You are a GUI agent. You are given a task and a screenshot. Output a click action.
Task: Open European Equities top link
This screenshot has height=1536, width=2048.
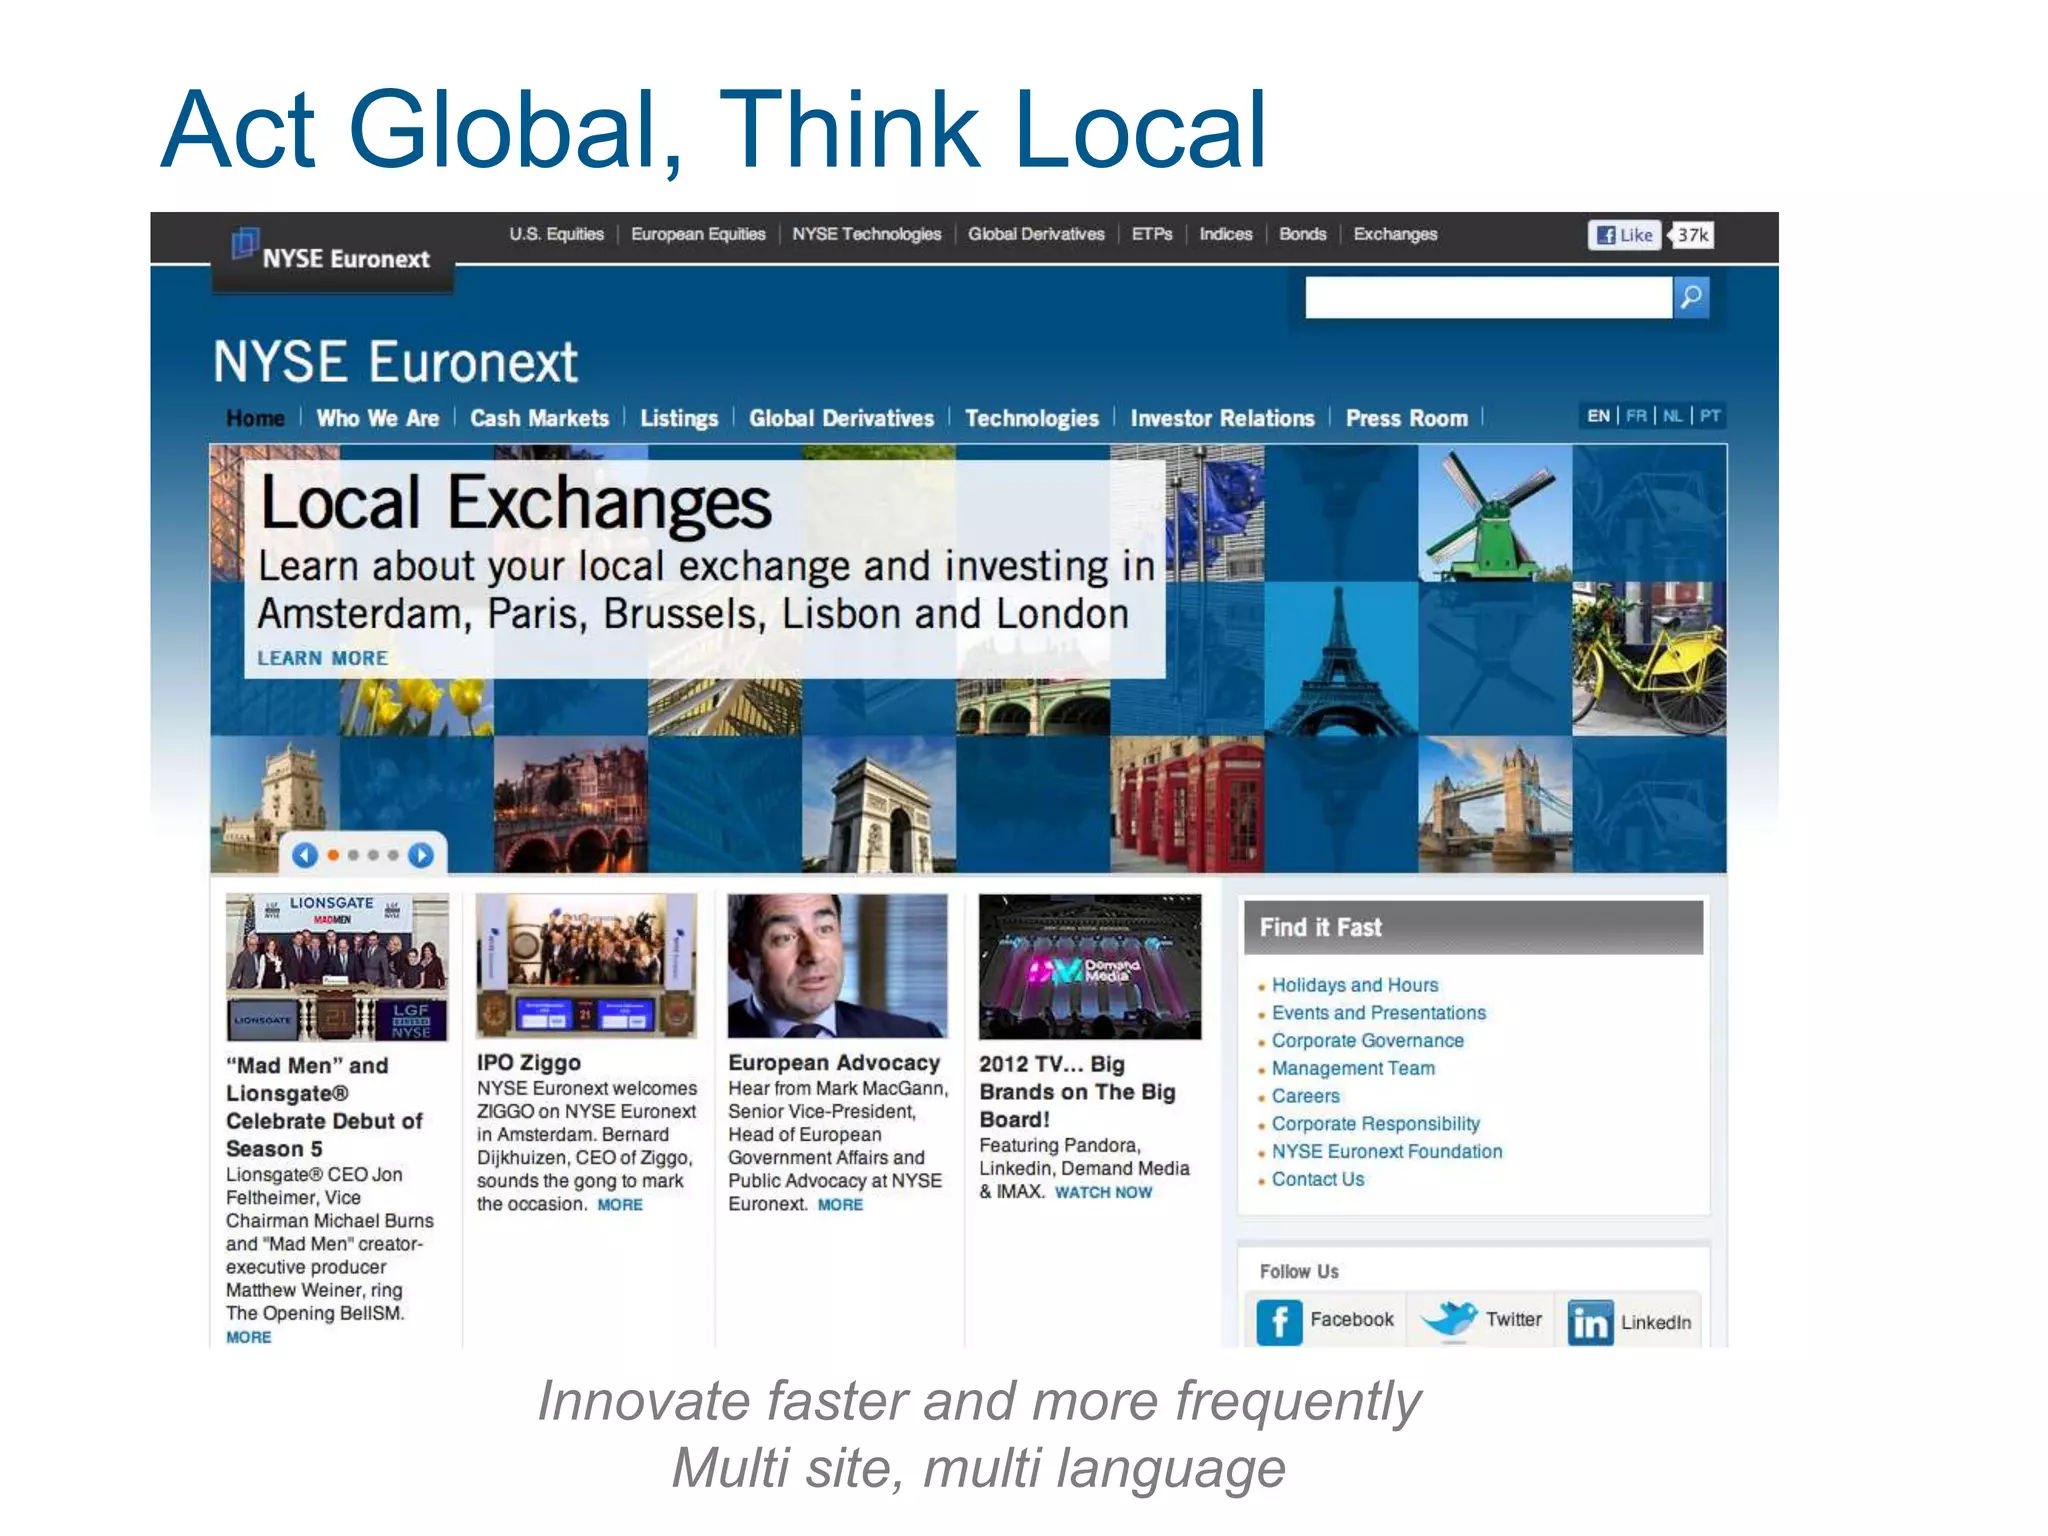point(698,234)
